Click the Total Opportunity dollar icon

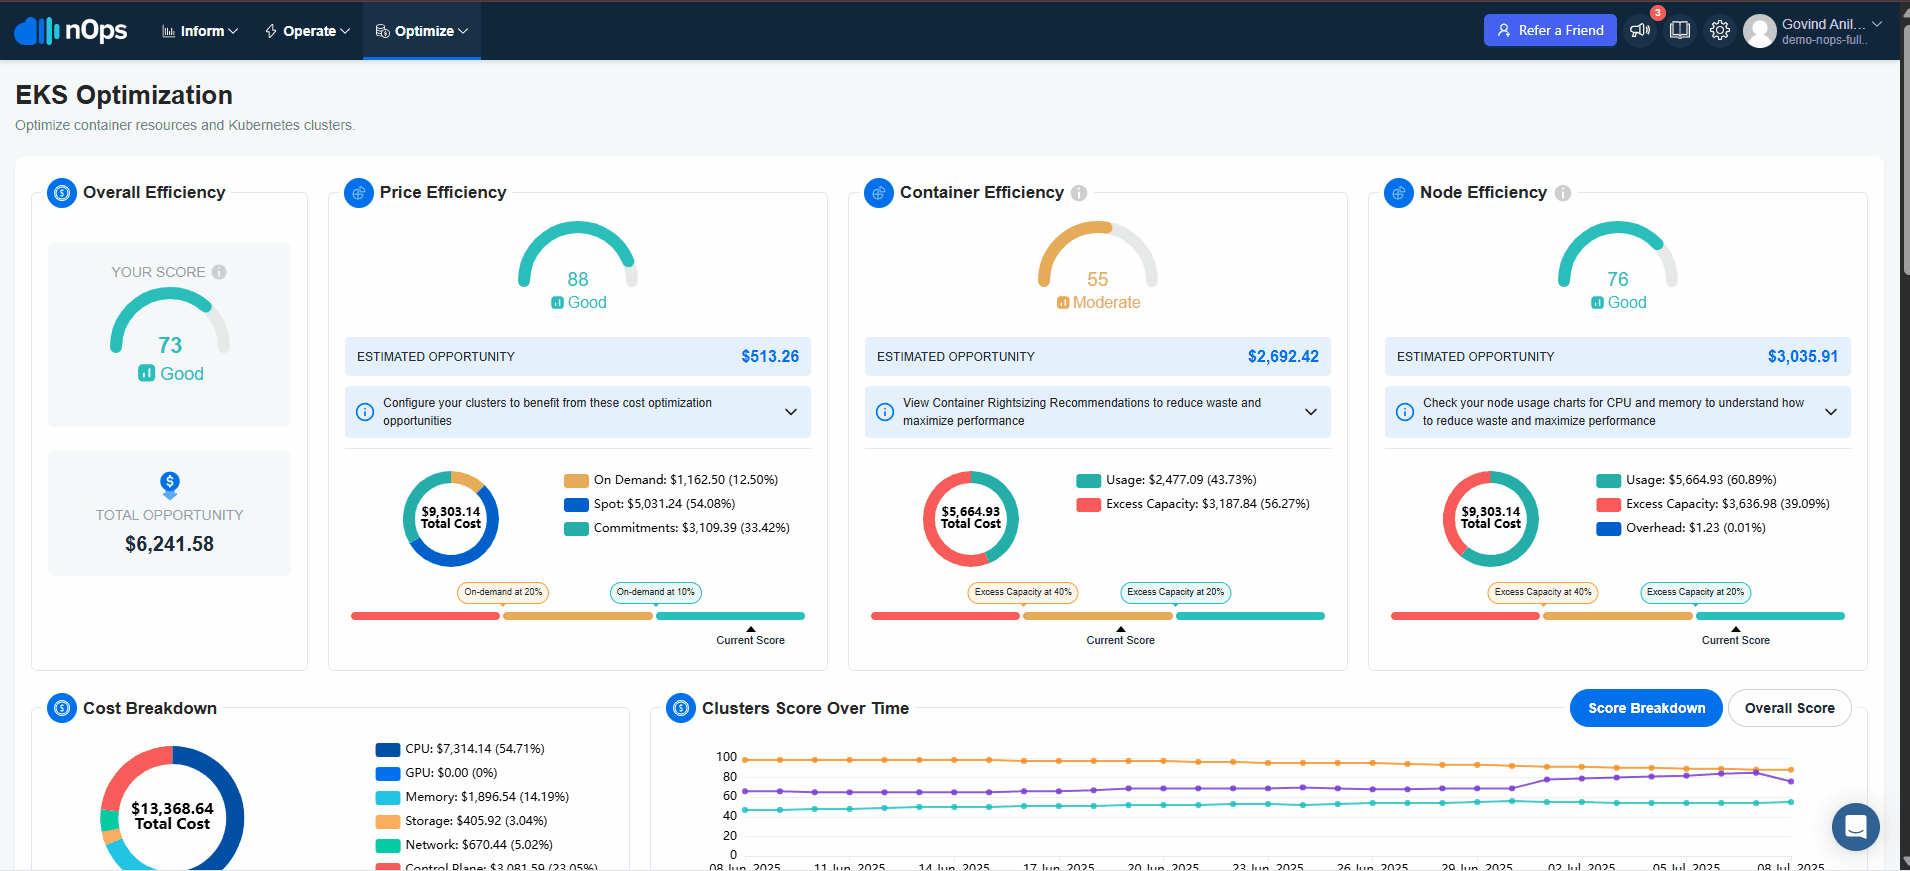[x=170, y=485]
